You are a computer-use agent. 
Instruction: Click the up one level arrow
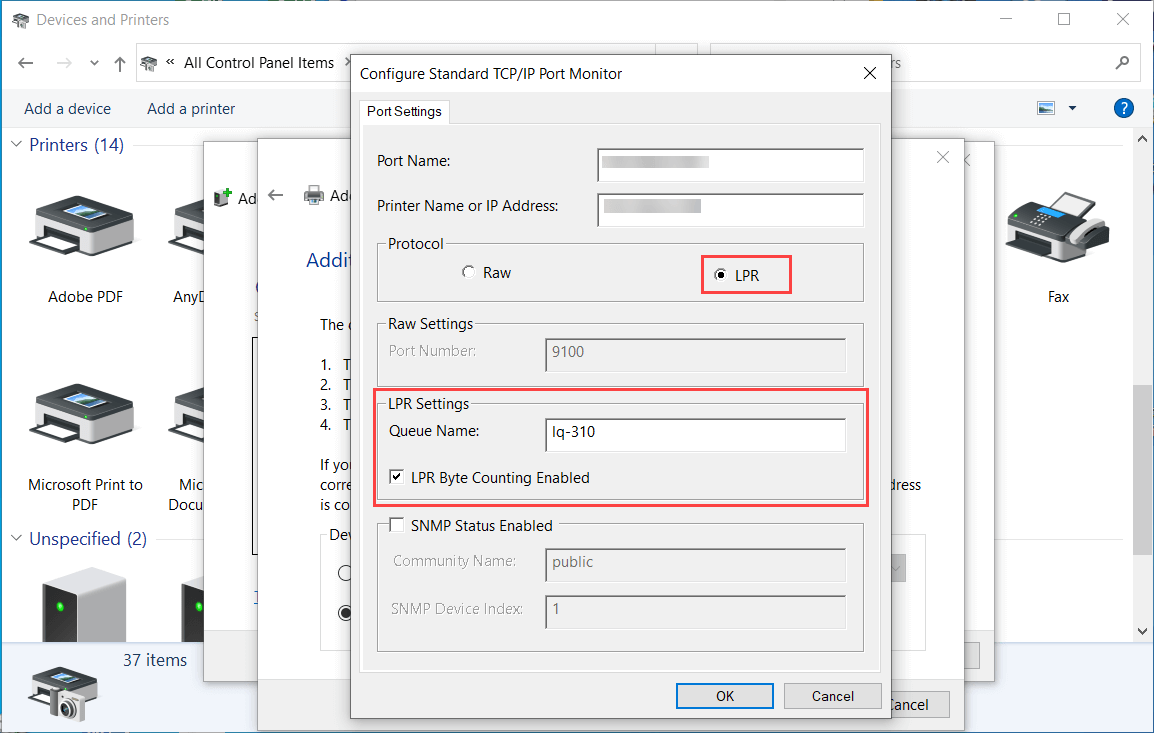(x=119, y=62)
